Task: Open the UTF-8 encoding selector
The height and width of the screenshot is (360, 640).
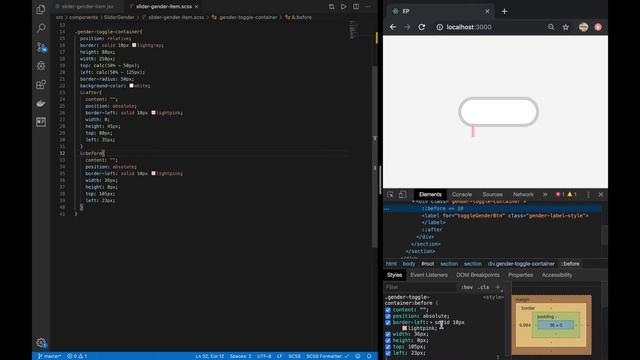Action: point(264,356)
